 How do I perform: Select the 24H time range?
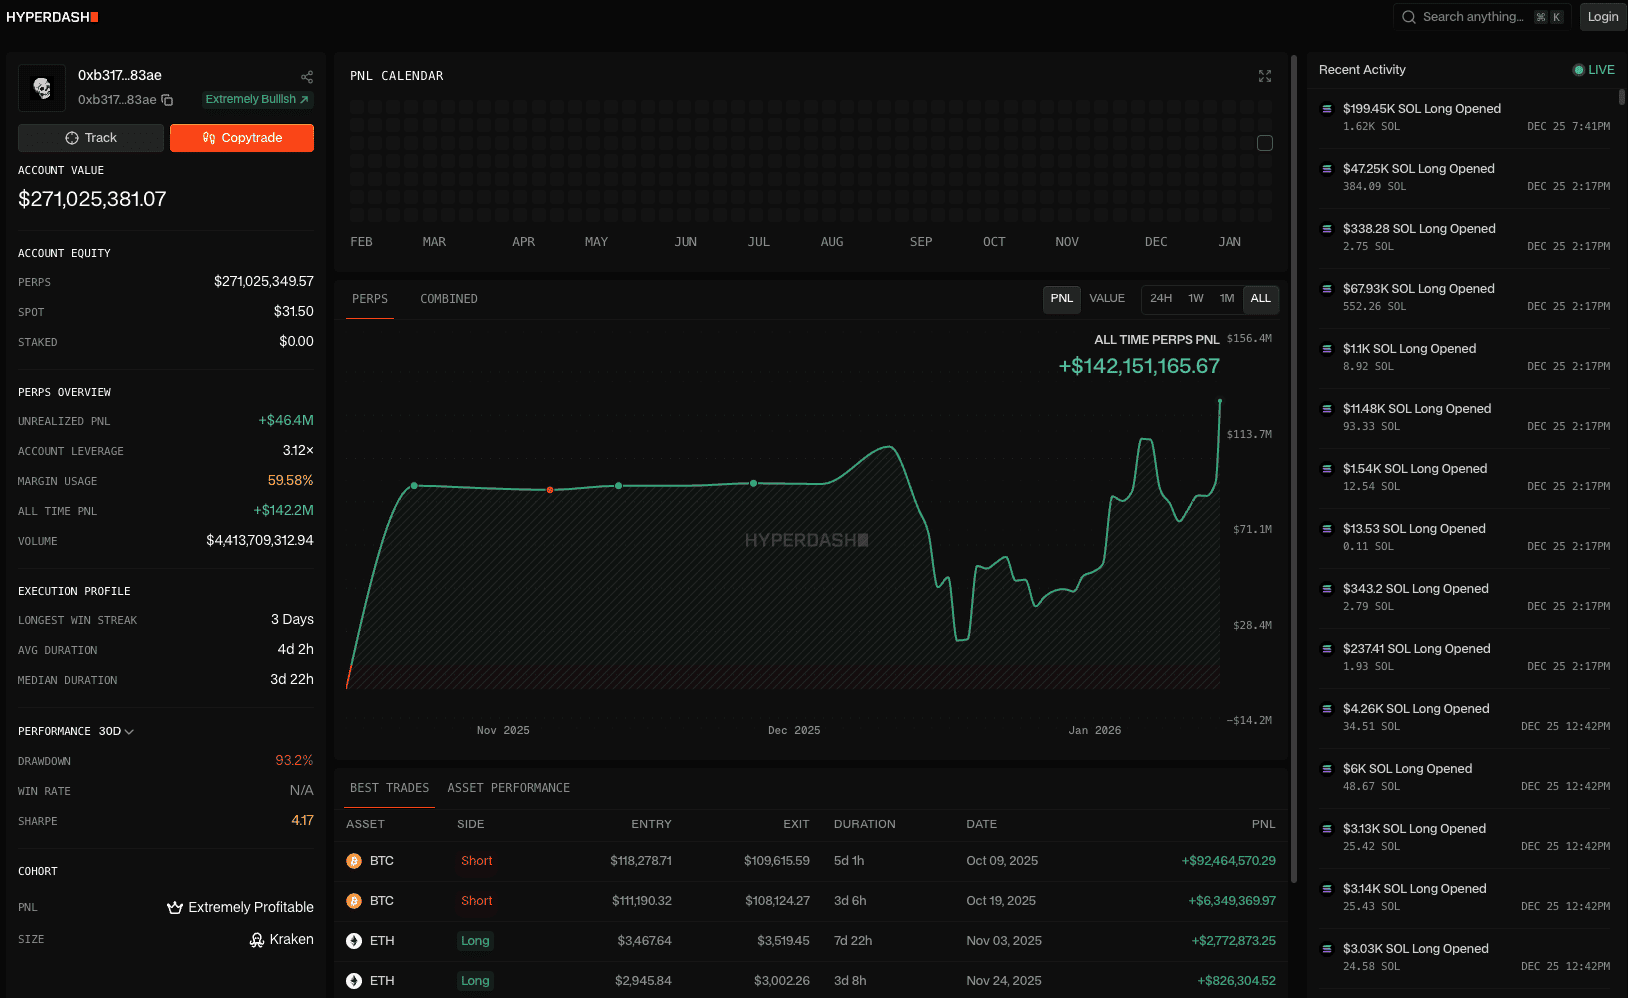1160,299
